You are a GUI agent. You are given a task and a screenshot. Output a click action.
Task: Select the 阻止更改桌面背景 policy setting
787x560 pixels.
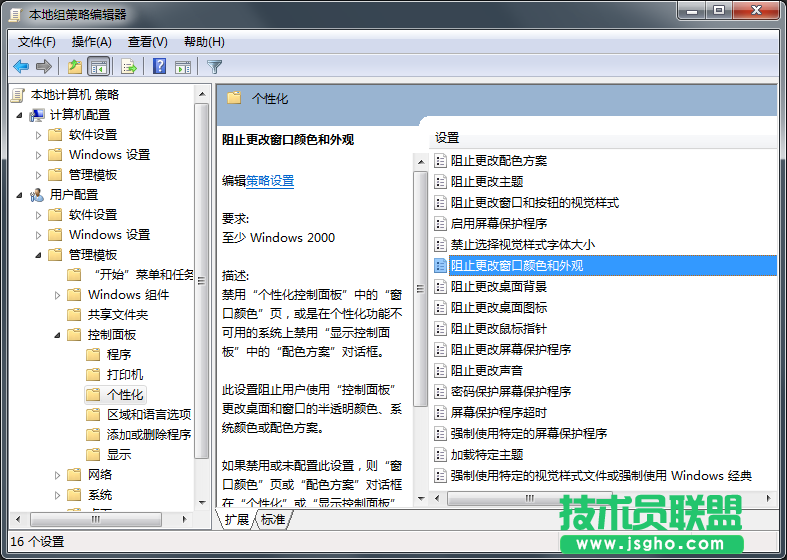tap(500, 287)
